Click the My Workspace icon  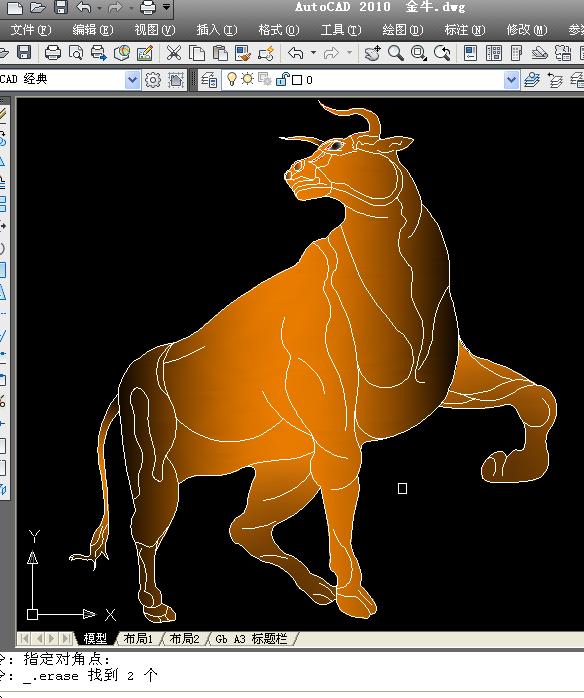[x=176, y=80]
